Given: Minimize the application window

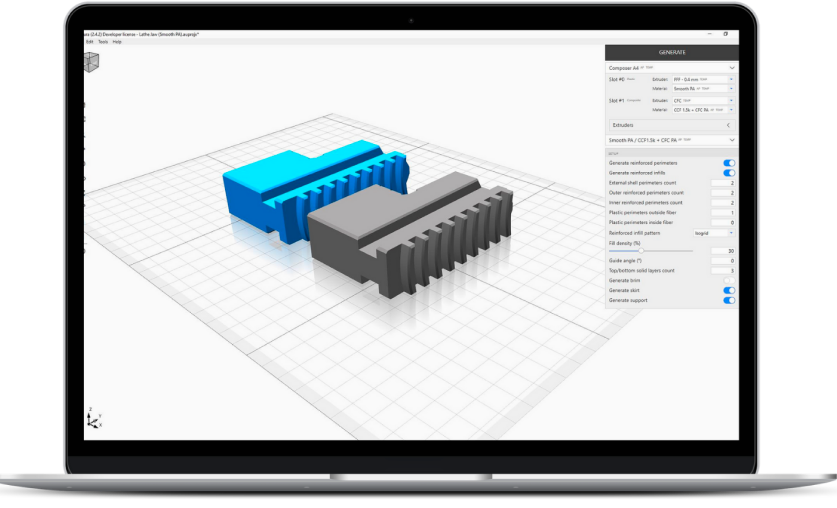Looking at the screenshot, I should (x=709, y=34).
